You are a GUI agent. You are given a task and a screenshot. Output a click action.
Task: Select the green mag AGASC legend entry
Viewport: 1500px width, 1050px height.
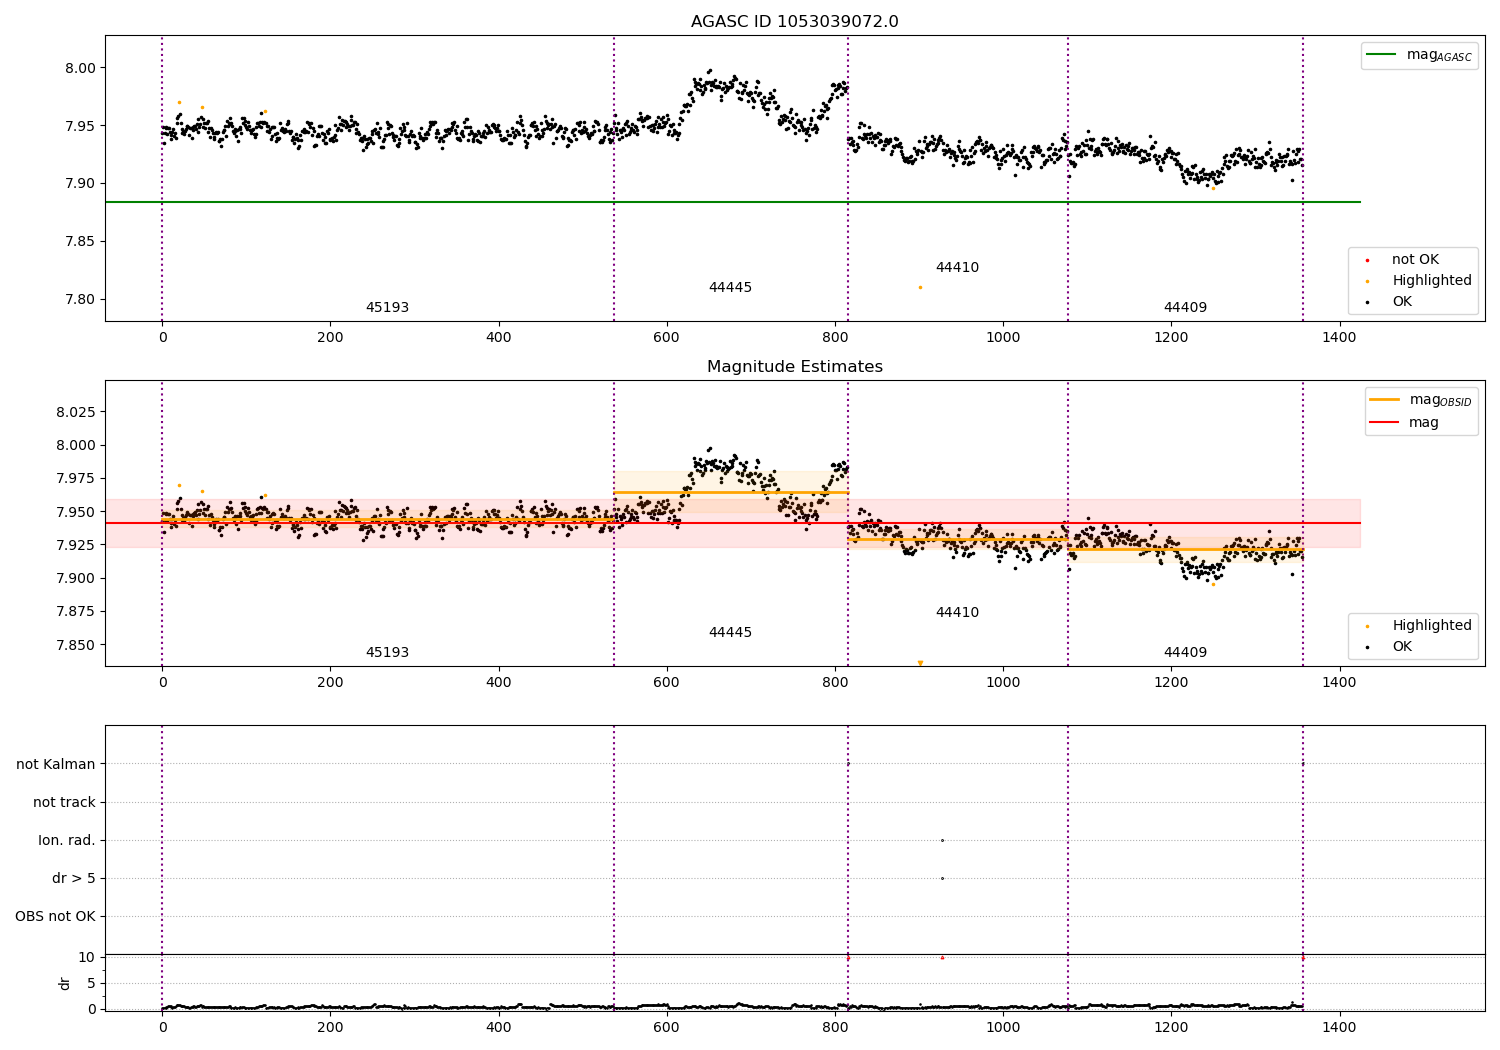click(x=1419, y=55)
